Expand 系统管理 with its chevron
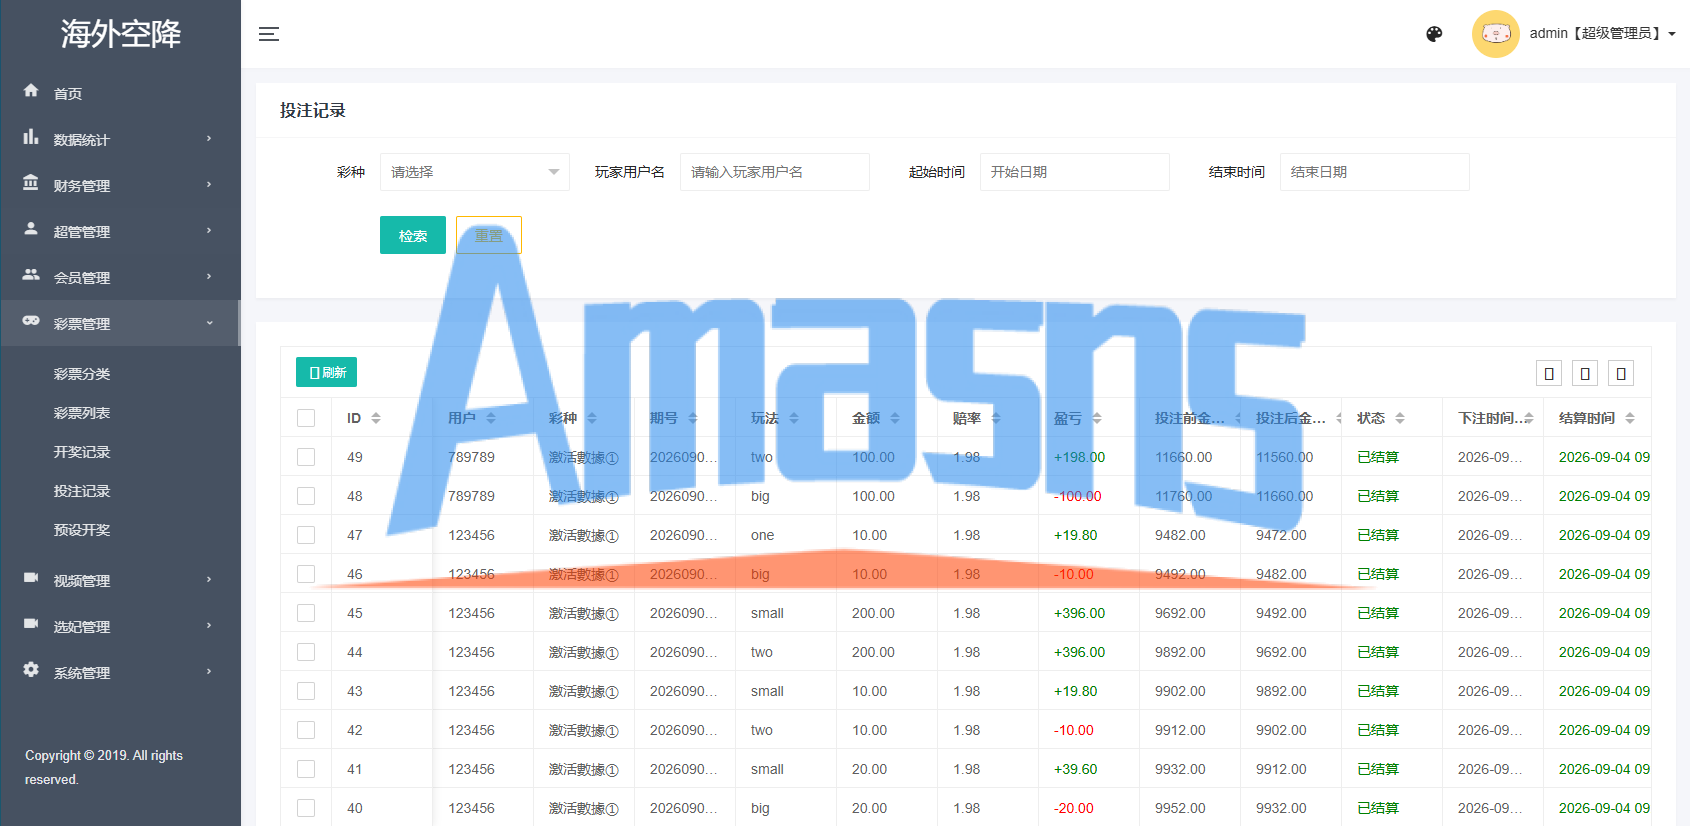Image resolution: width=1690 pixels, height=826 pixels. point(209,671)
